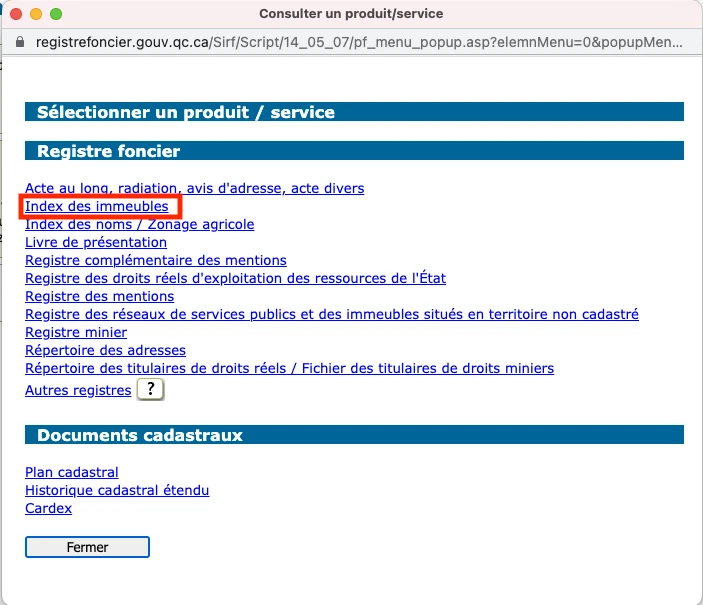Screen dimensions: 703x605
Task: Open Index des noms / Zonage agricole
Action: [139, 225]
